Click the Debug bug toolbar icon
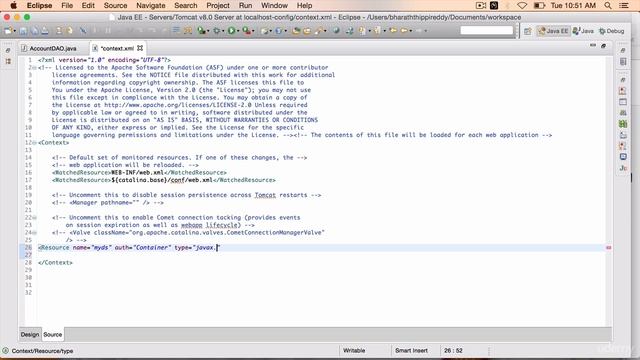The image size is (640, 360). pos(217,31)
